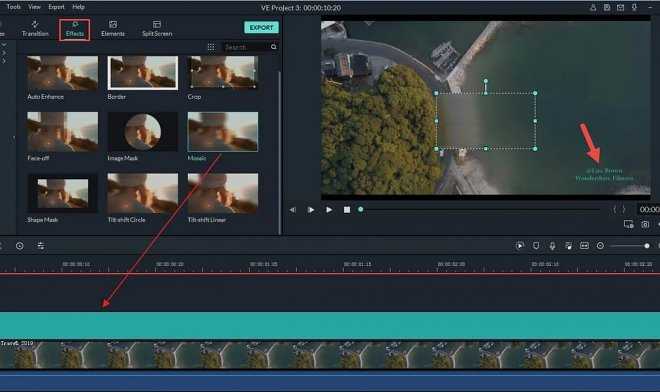Click the mosaic box top-right corner handle
The width and height of the screenshot is (660, 392).
click(535, 93)
